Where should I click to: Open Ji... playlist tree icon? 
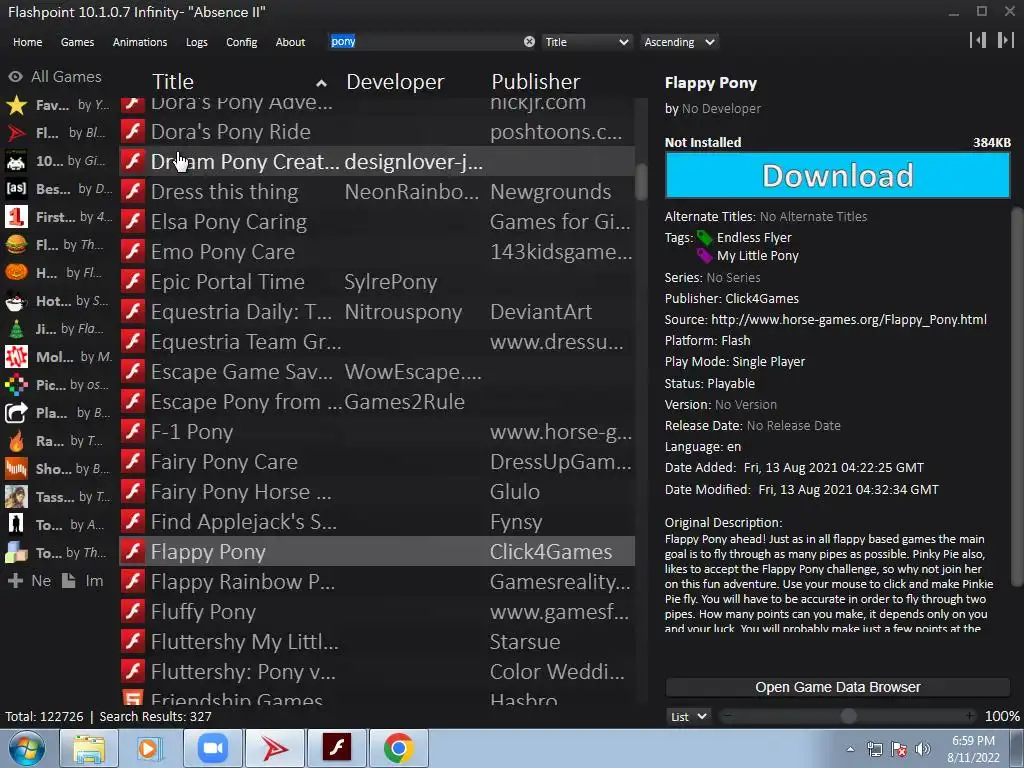pos(16,328)
